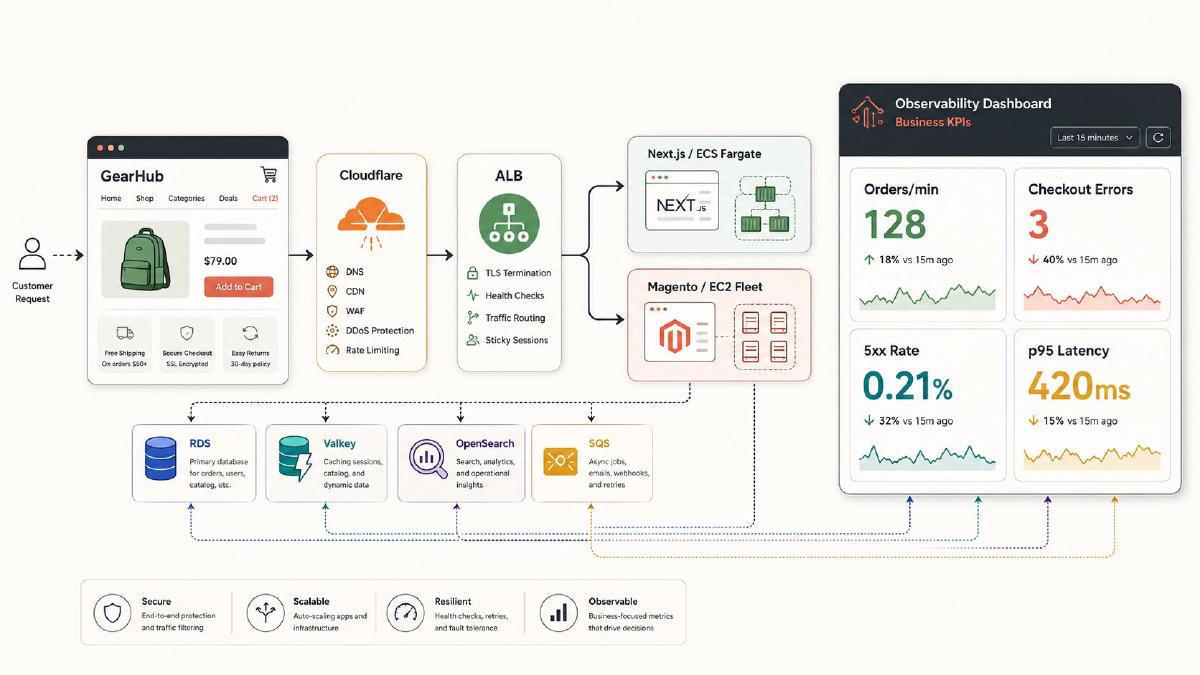Click the Secure Checkout shield icon

pos(186,333)
